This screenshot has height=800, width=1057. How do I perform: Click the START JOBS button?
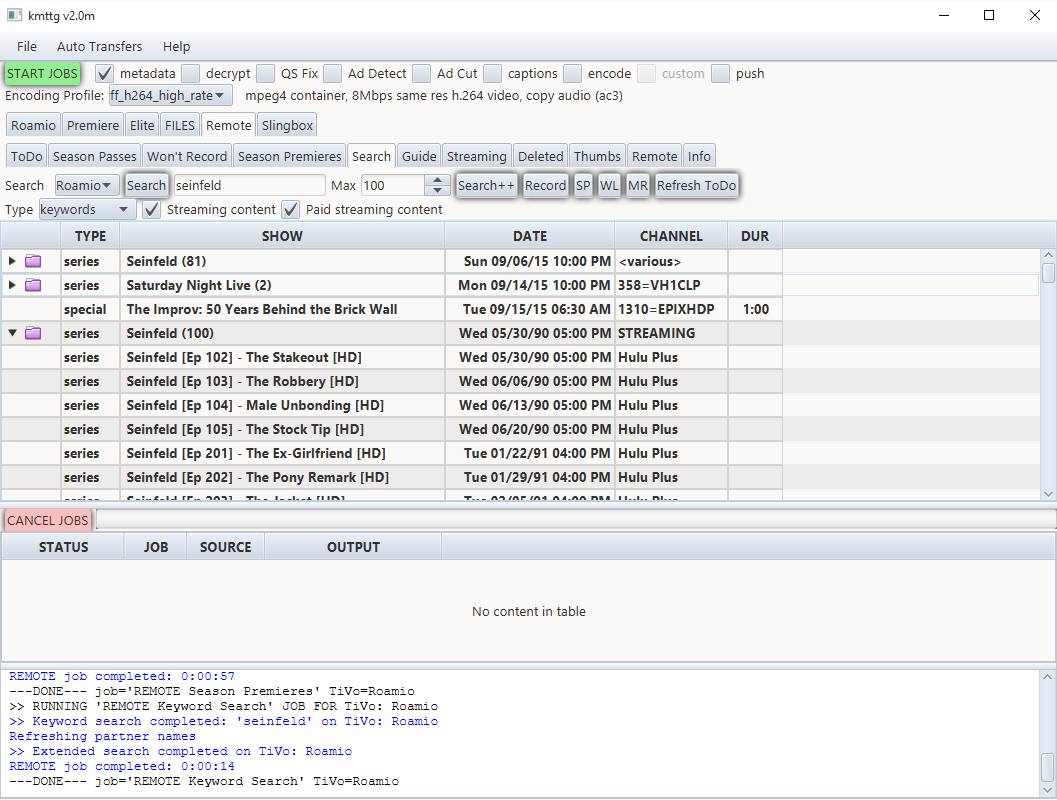(42, 73)
